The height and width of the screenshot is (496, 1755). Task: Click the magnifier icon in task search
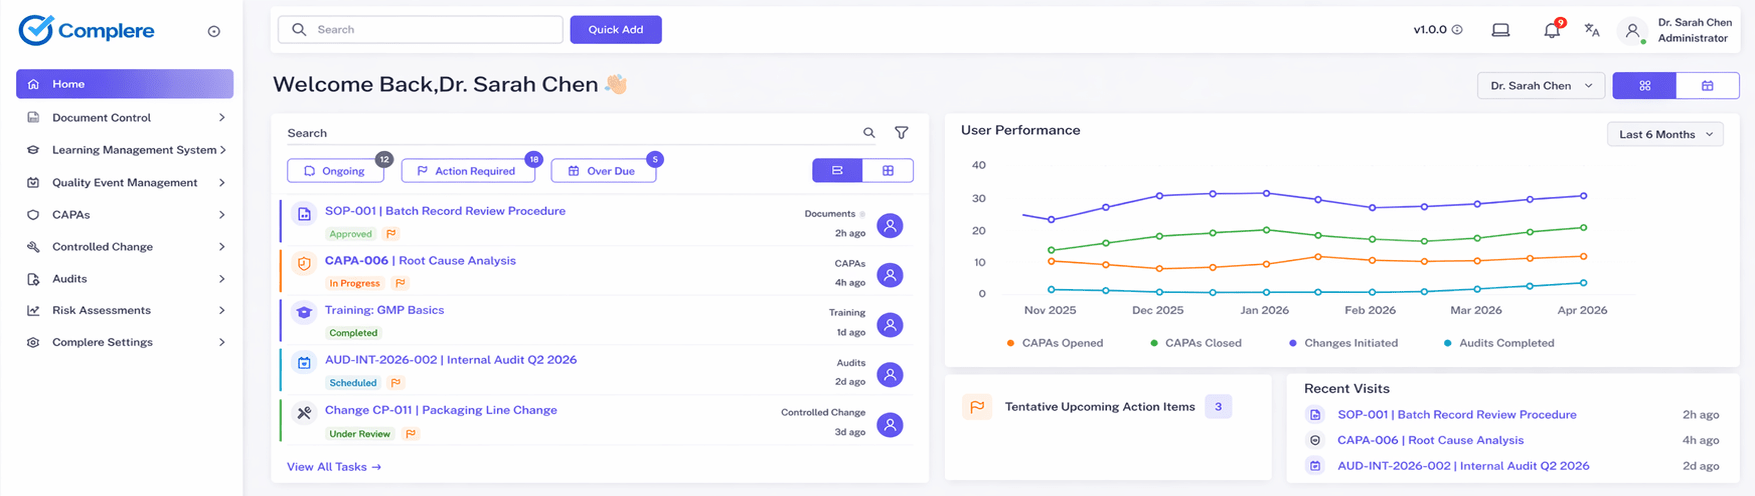point(869,133)
